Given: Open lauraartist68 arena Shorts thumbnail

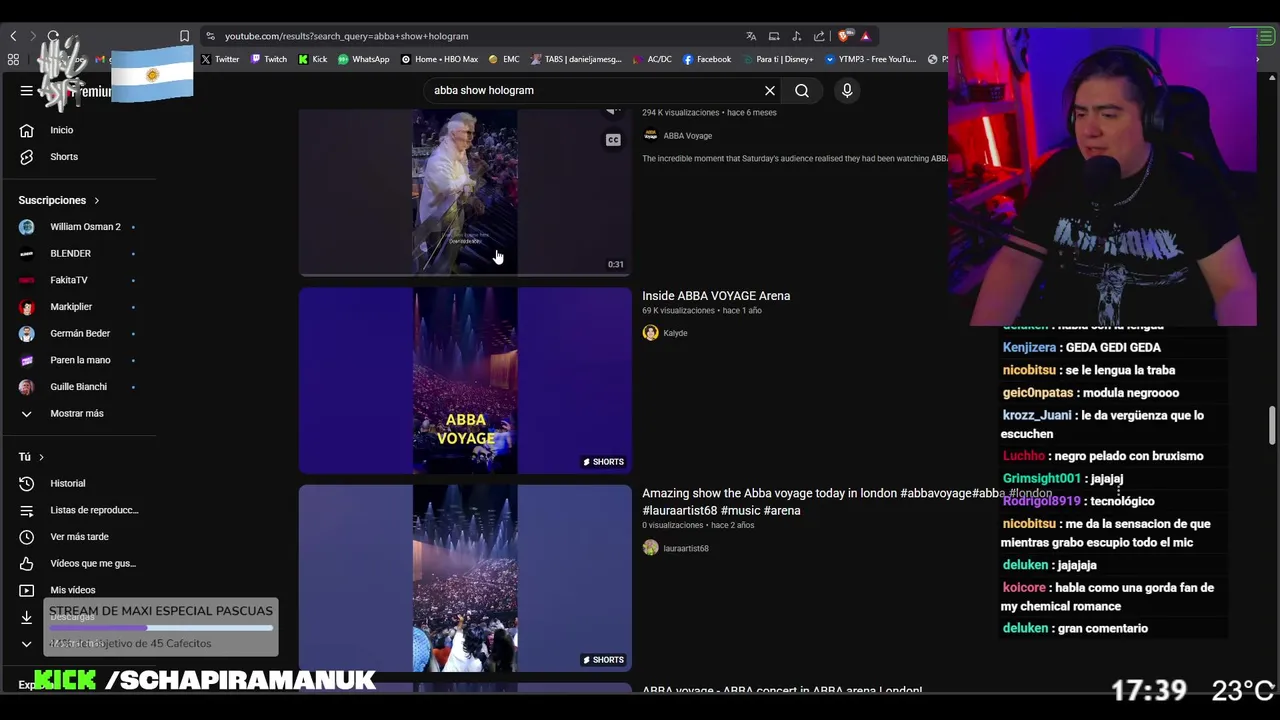Looking at the screenshot, I should pos(465,578).
